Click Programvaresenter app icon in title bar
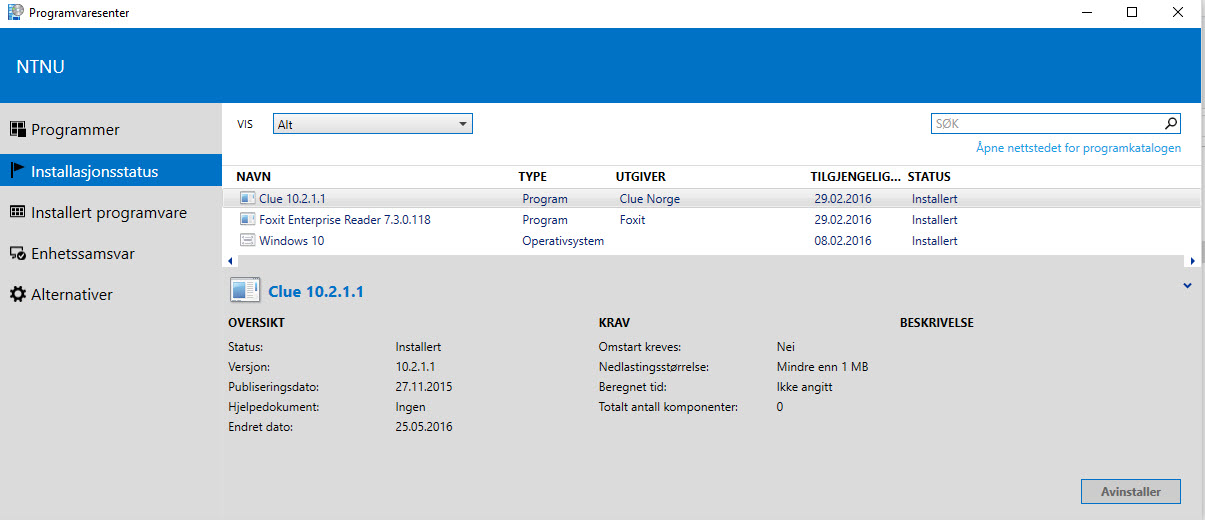 point(16,12)
